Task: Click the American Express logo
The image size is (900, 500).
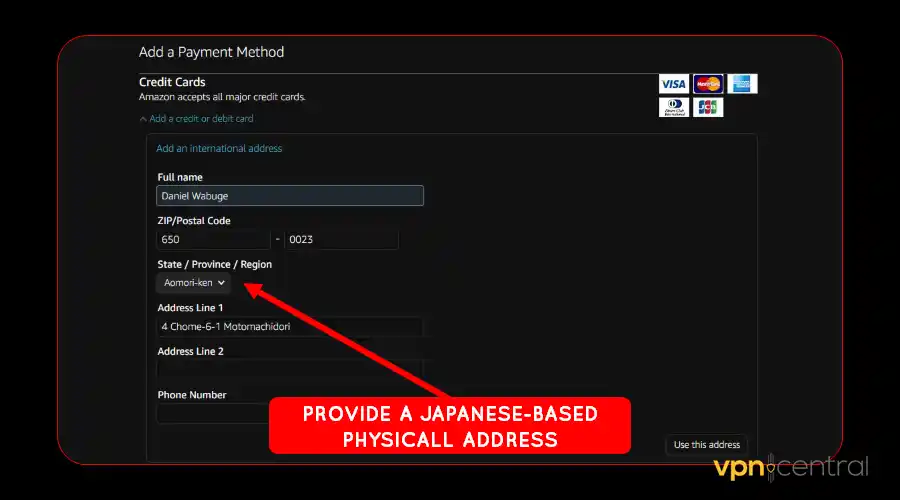Action: point(742,84)
